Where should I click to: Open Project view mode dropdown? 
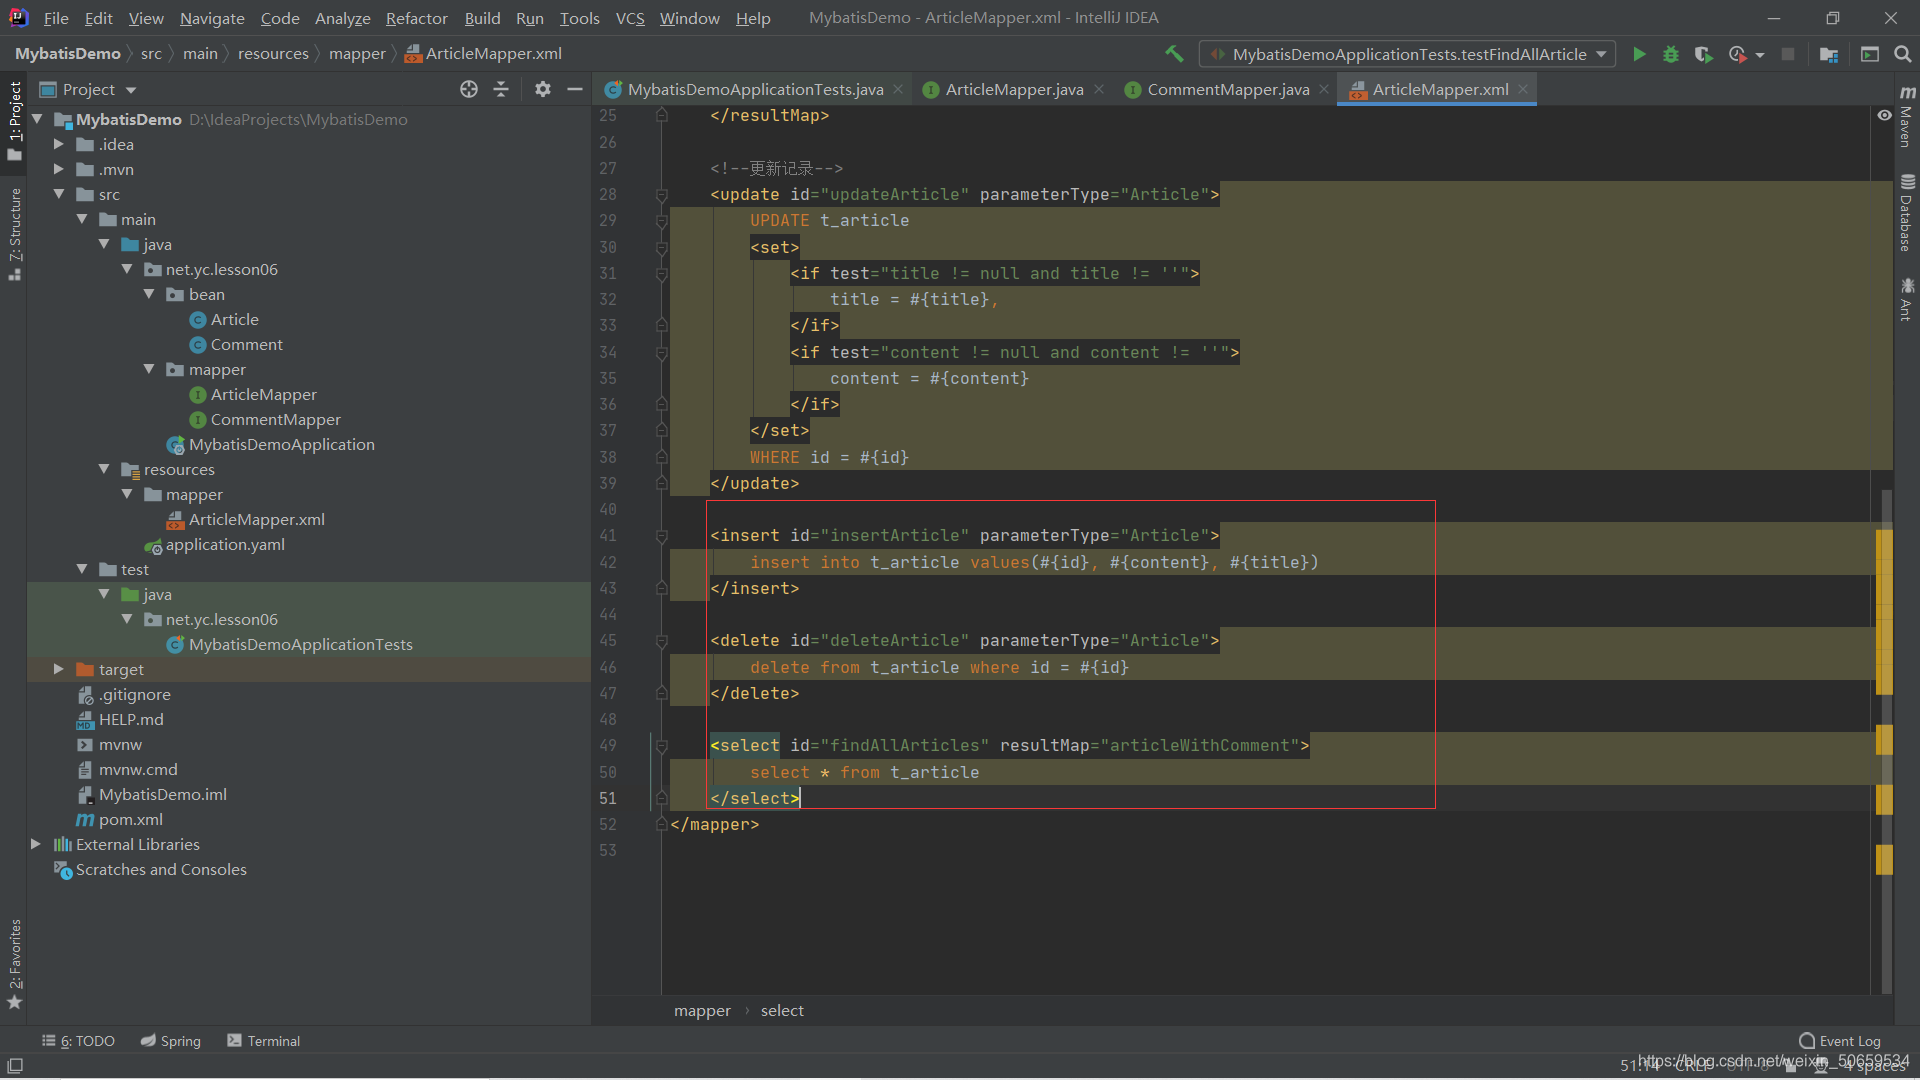[x=131, y=90]
